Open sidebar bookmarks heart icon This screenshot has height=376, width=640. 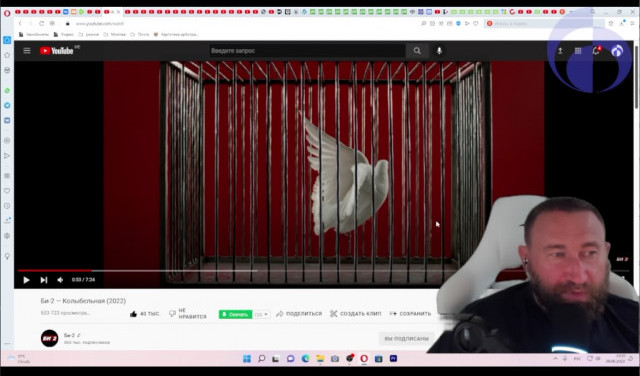click(x=7, y=191)
